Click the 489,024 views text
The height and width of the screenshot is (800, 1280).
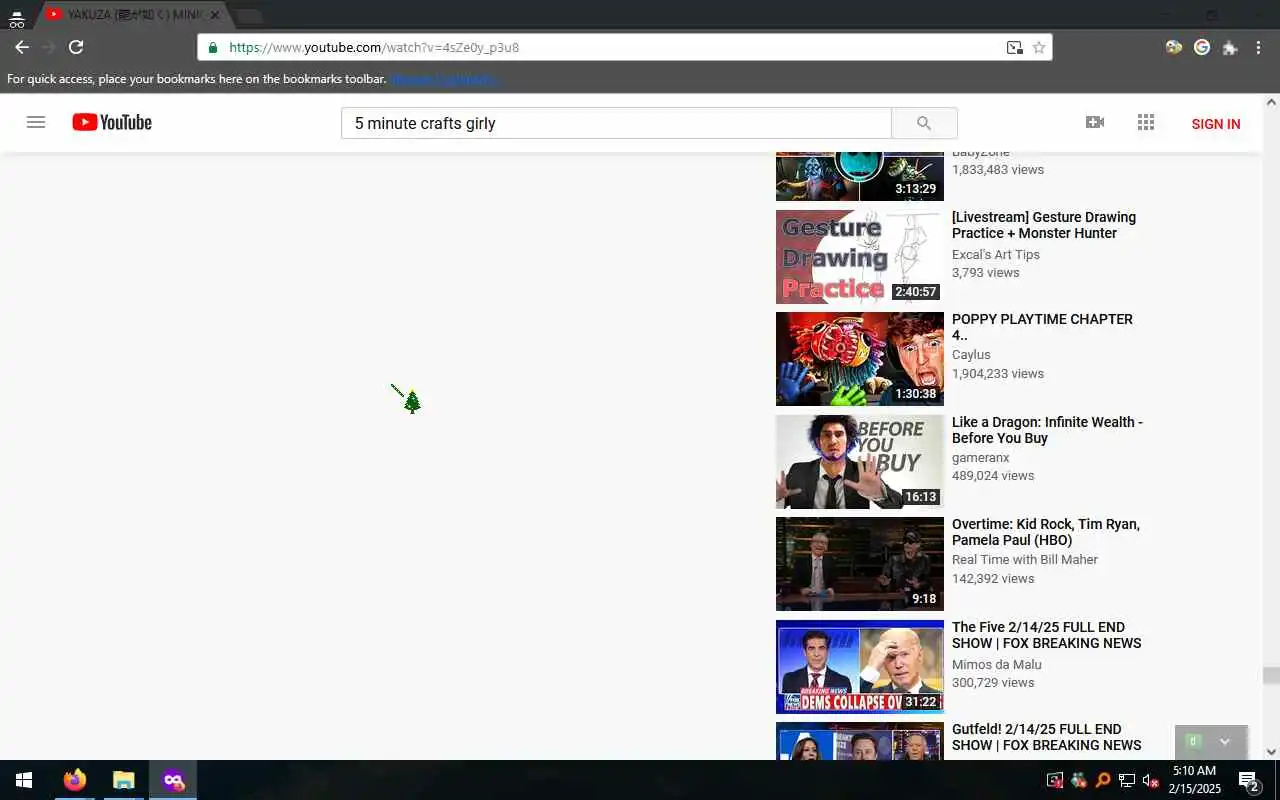pos(993,476)
